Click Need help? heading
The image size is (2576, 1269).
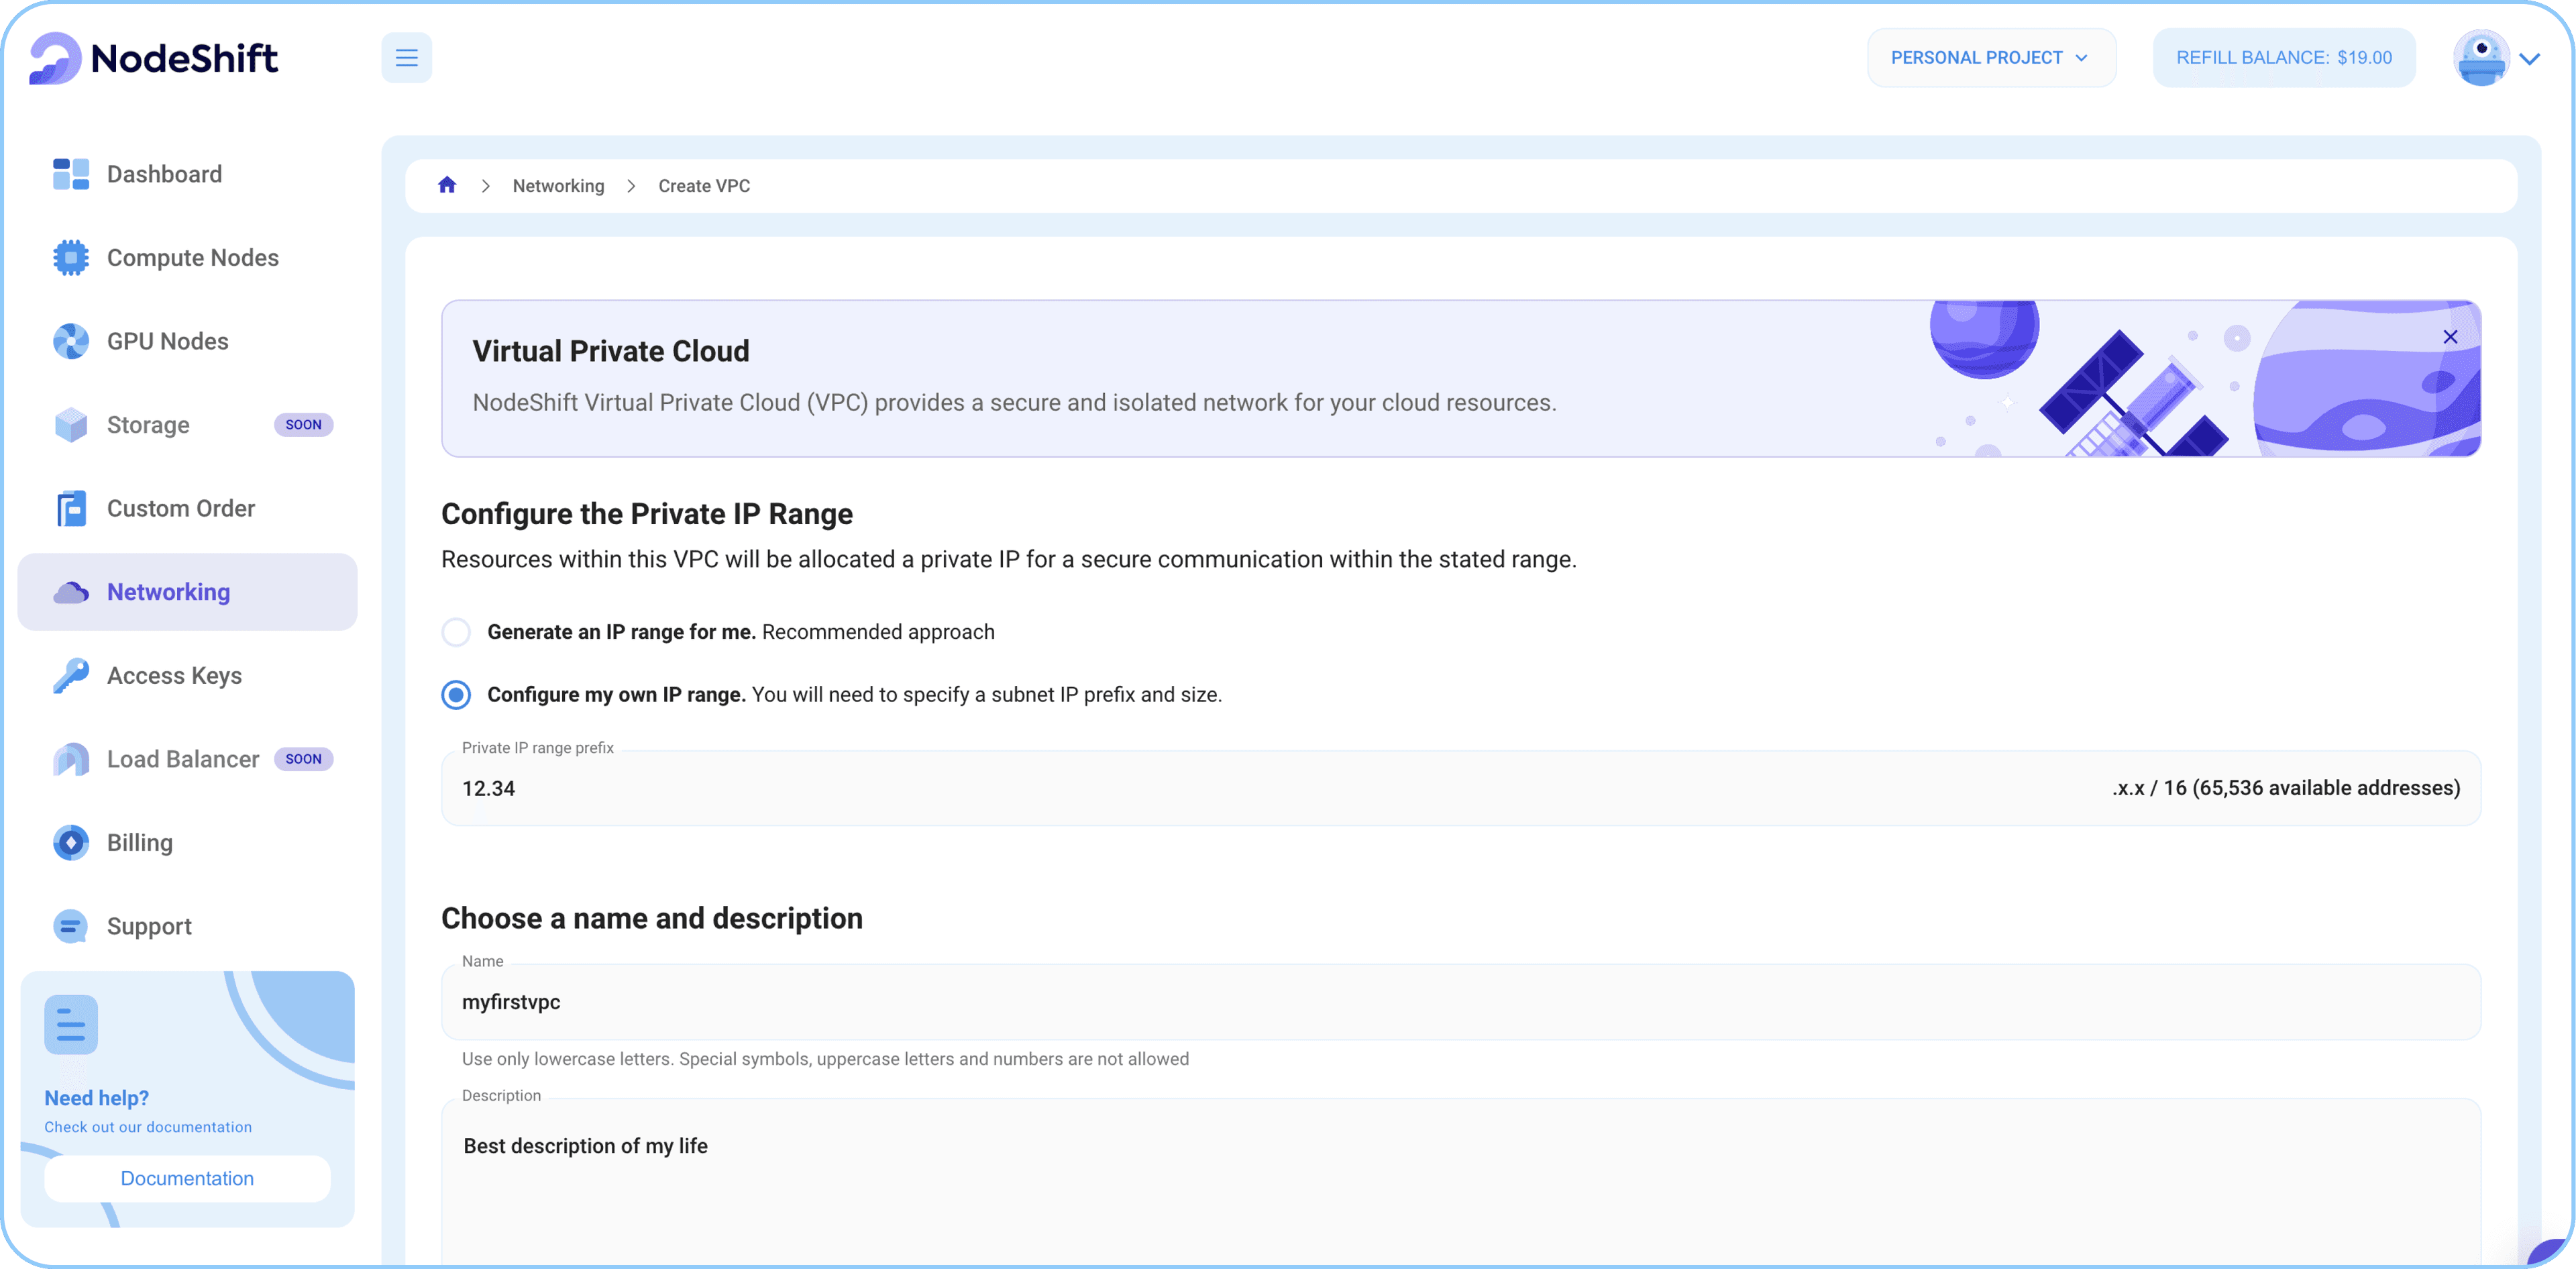click(97, 1098)
